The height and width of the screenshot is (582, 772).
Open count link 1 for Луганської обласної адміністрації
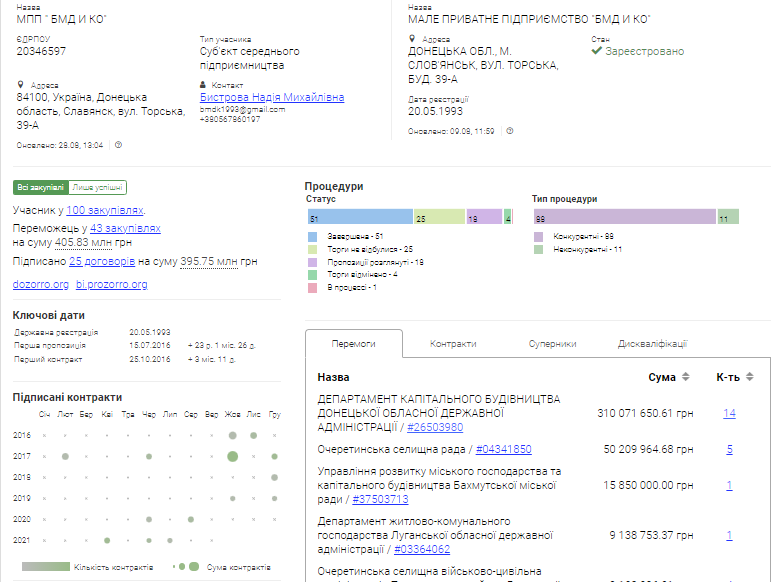[729, 535]
